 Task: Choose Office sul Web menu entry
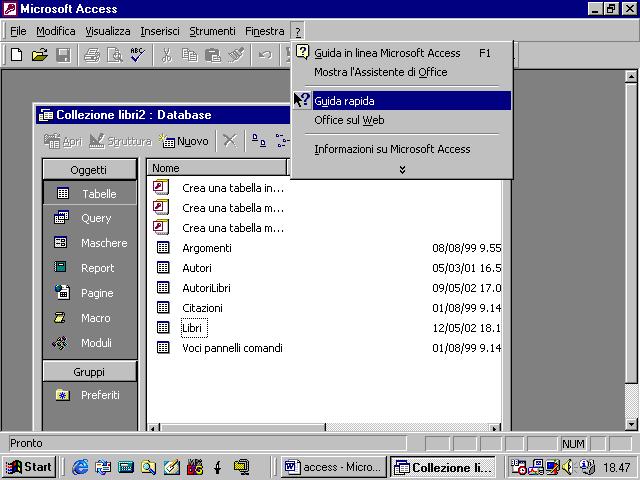tap(402, 120)
